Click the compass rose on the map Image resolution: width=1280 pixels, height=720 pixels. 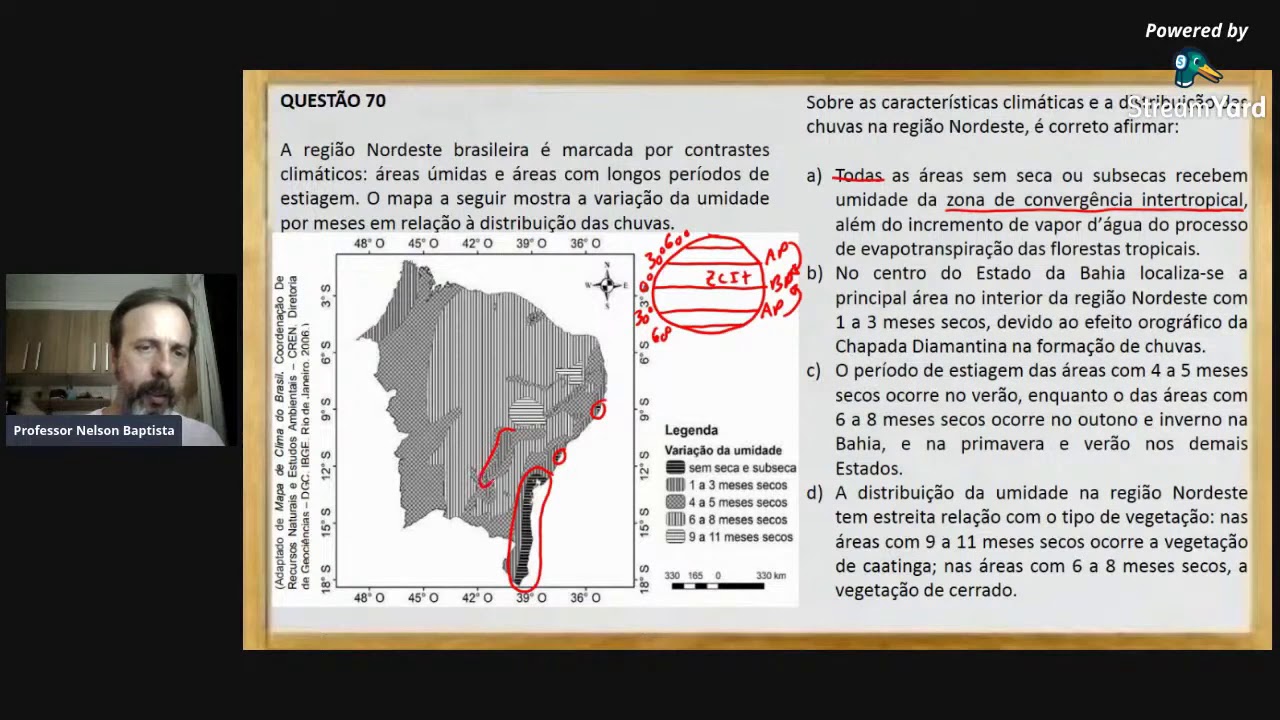[x=607, y=285]
